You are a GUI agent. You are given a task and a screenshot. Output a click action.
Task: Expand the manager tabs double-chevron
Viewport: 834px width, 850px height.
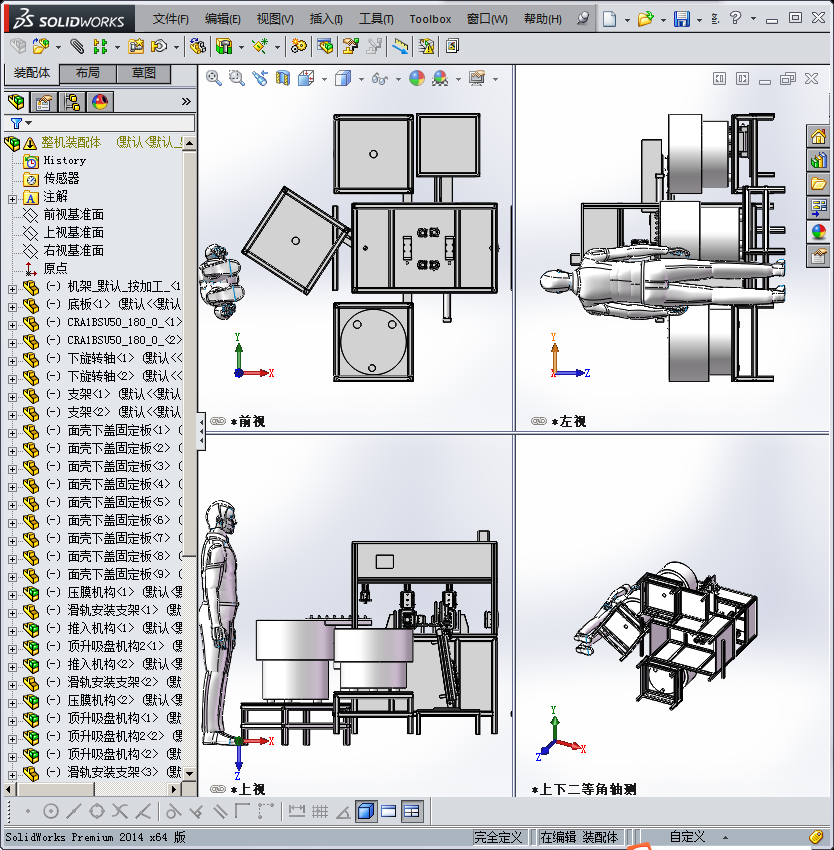[x=186, y=101]
